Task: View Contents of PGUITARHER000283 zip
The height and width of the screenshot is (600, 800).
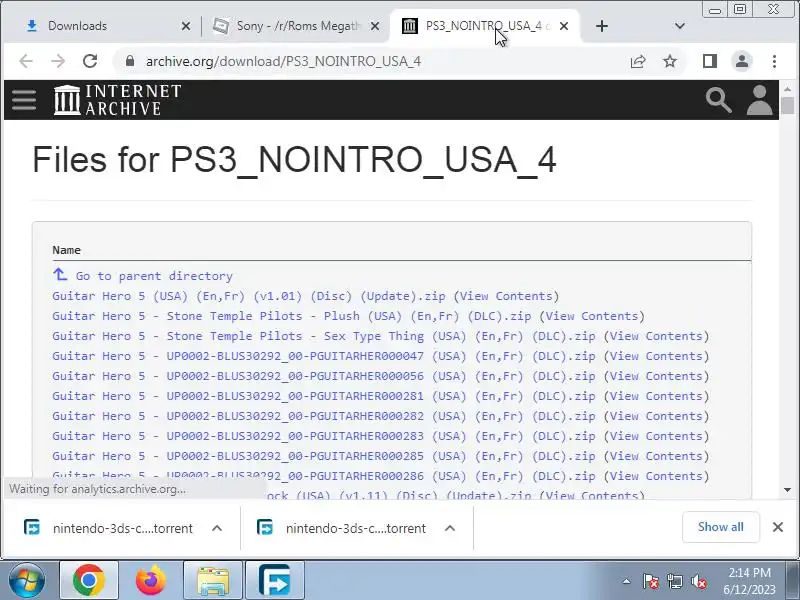Action: (x=656, y=436)
